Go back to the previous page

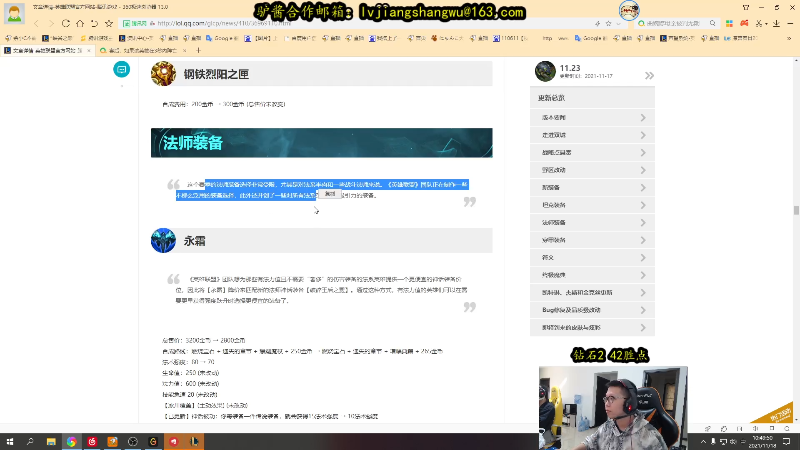[x=36, y=23]
